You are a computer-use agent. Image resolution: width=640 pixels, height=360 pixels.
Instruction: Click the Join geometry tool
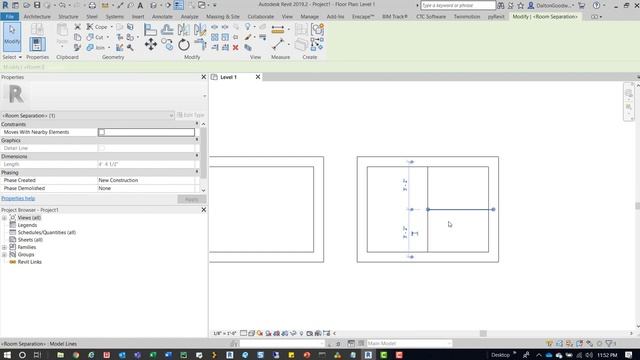click(x=96, y=48)
